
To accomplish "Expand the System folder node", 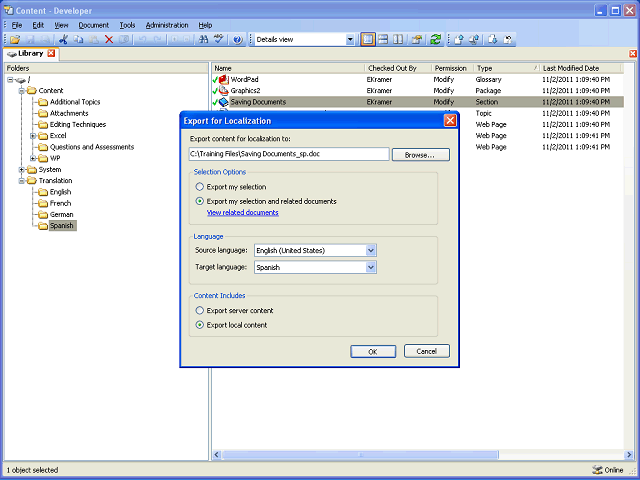I will tap(22, 169).
